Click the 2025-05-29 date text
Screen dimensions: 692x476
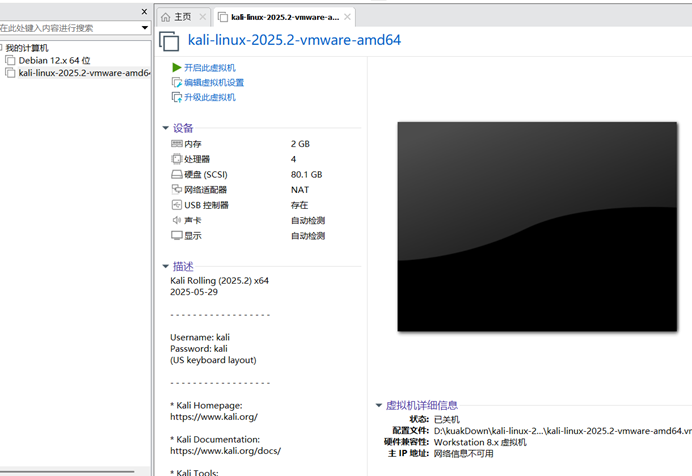(194, 292)
